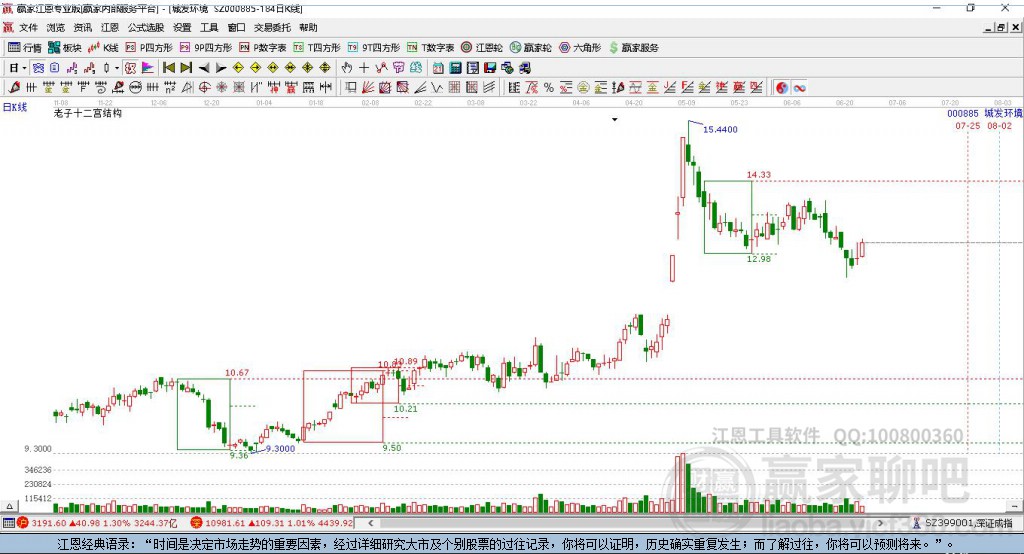Click the Shanghai index 3191.60 status entry
Screen dimensions: 1024x554
(97, 523)
